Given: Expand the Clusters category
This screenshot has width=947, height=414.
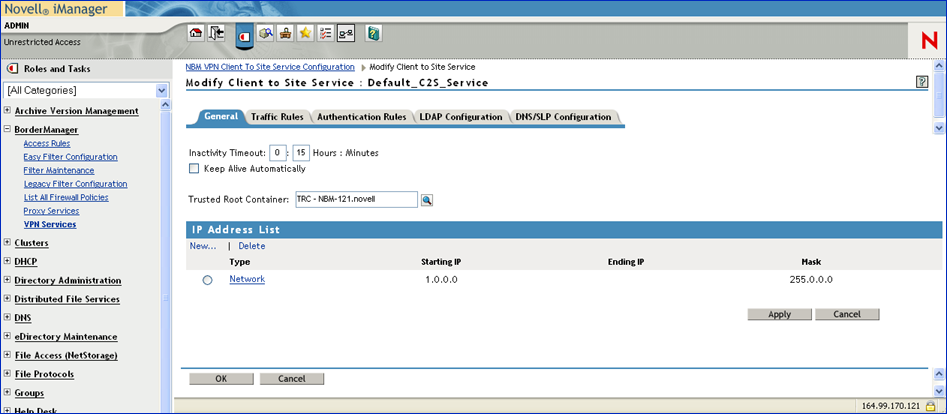Looking at the screenshot, I should [x=7, y=242].
